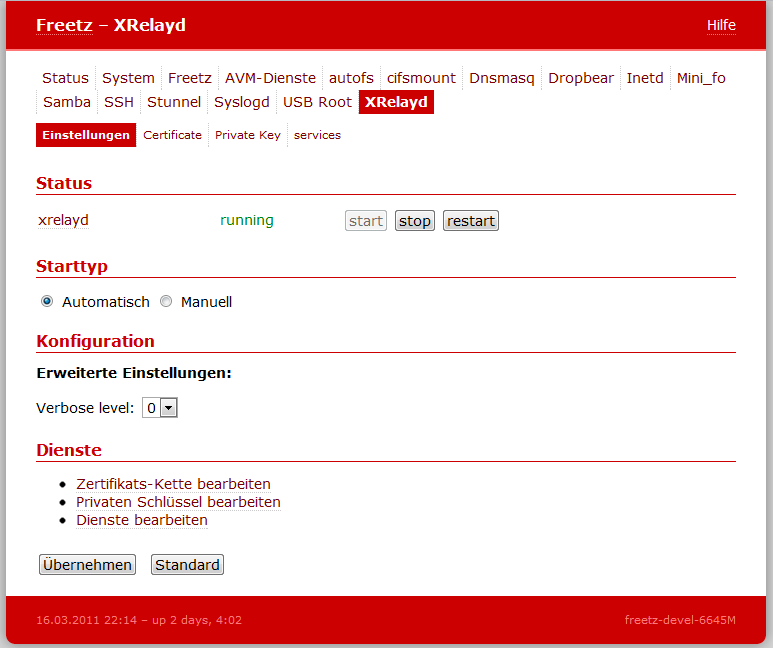The height and width of the screenshot is (648, 773).
Task: Open the cifsmount package page
Action: click(421, 78)
